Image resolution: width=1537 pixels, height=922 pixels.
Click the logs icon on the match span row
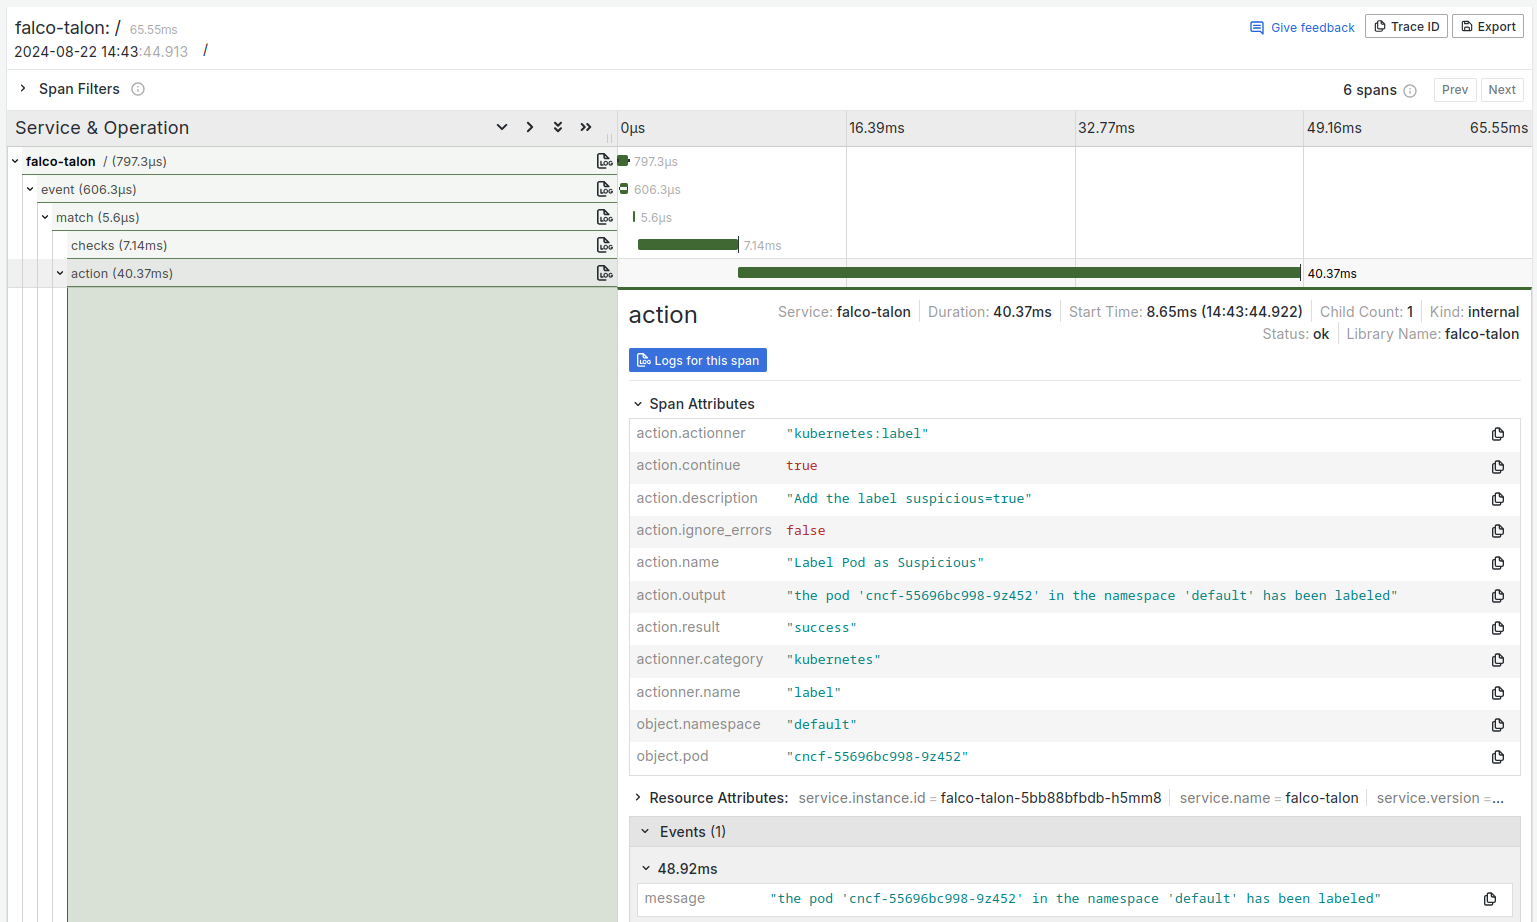[x=605, y=217]
